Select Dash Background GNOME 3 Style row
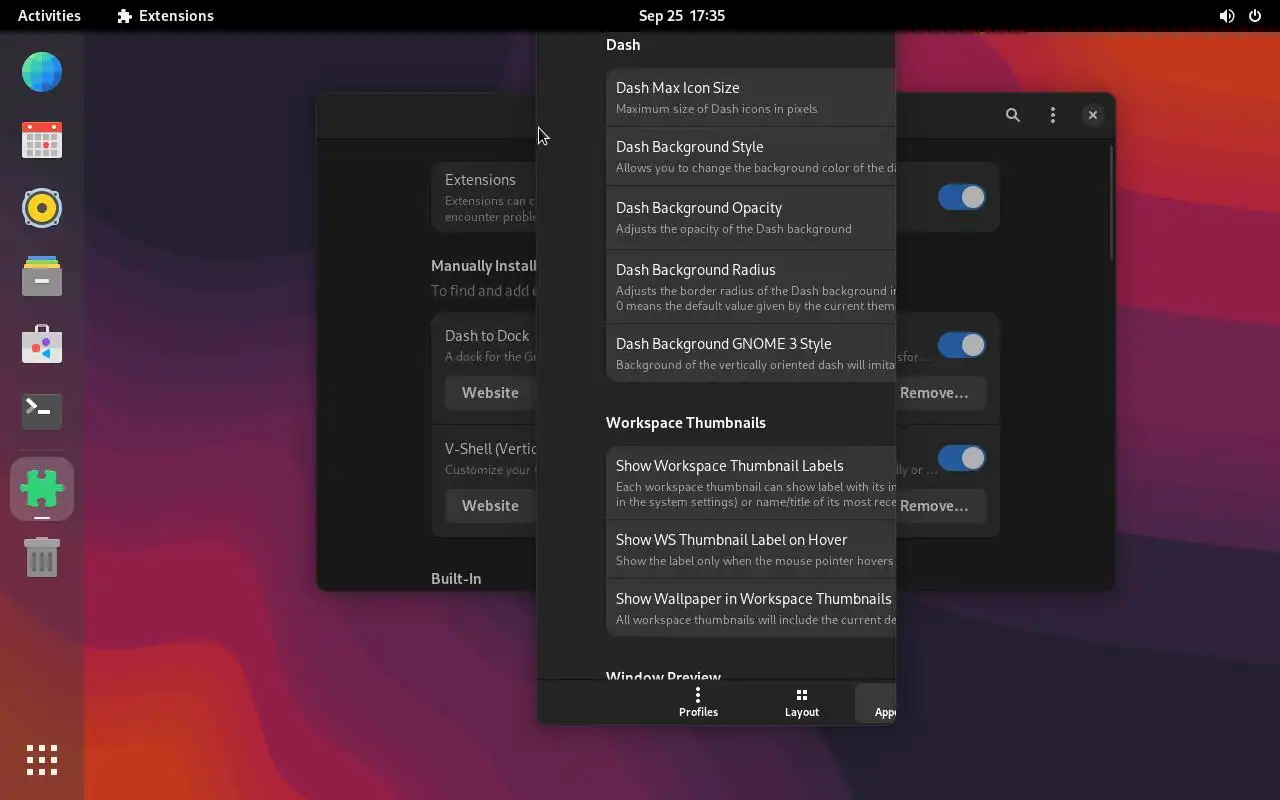This screenshot has height=800, width=1280. [x=751, y=353]
